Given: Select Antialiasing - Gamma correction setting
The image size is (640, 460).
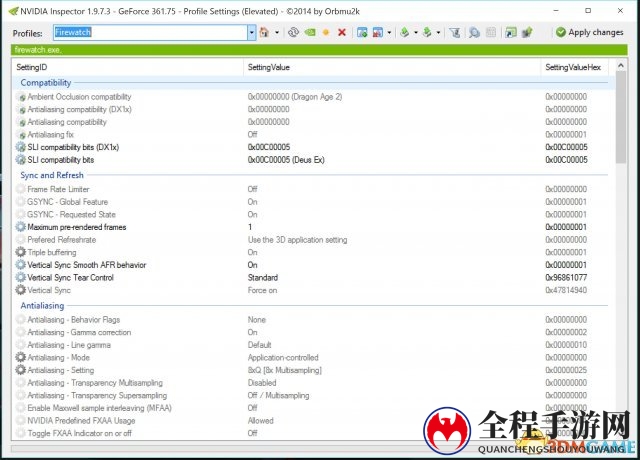Looking at the screenshot, I should point(79,332).
